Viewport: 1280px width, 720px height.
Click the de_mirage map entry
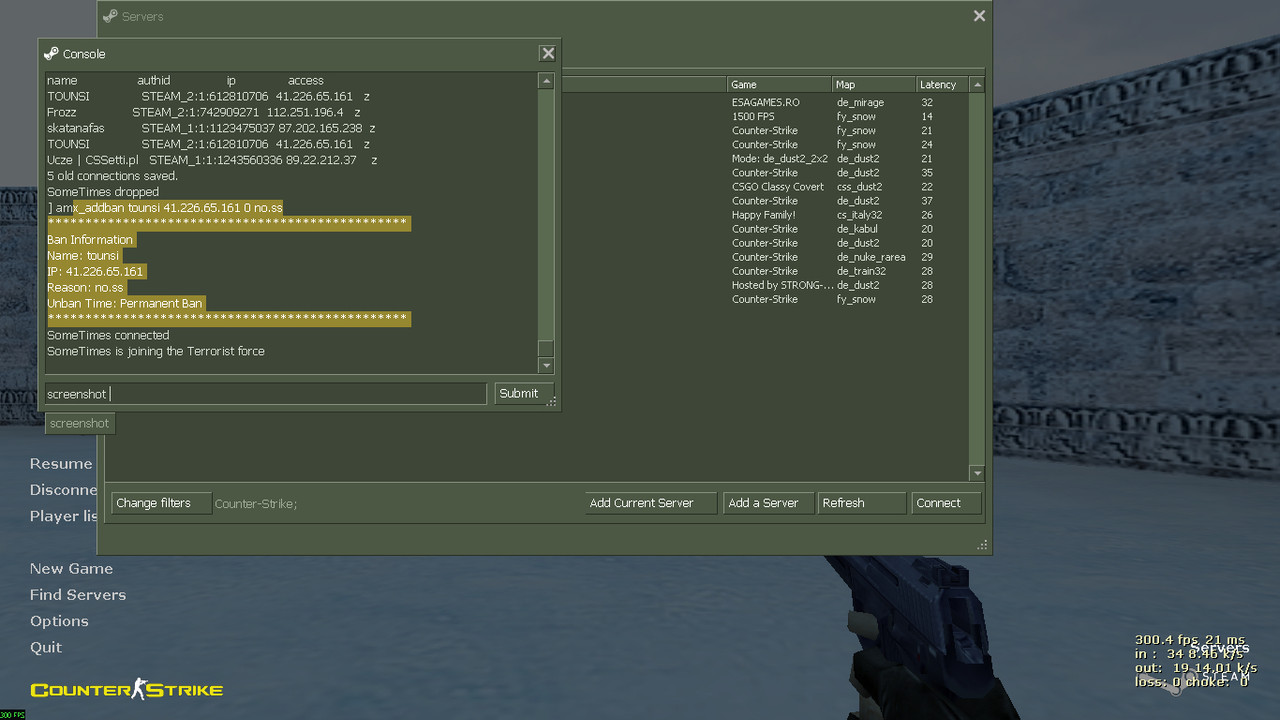click(860, 102)
